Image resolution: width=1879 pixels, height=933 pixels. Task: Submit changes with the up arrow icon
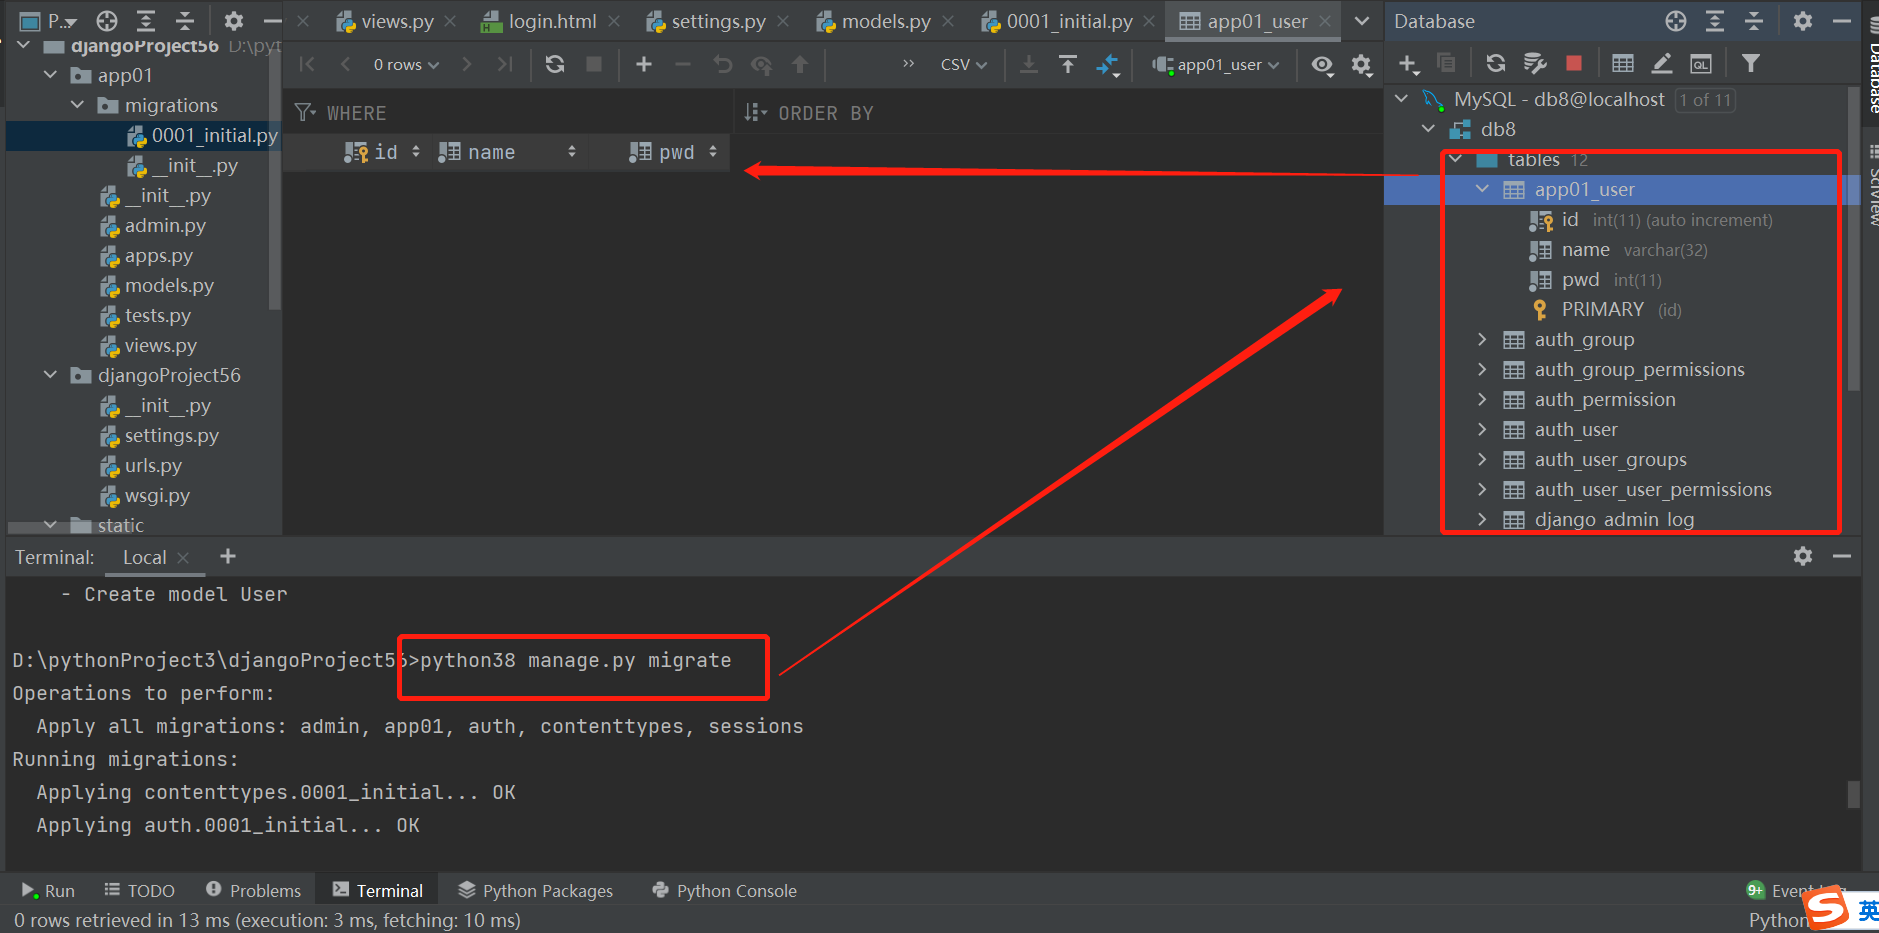800,65
